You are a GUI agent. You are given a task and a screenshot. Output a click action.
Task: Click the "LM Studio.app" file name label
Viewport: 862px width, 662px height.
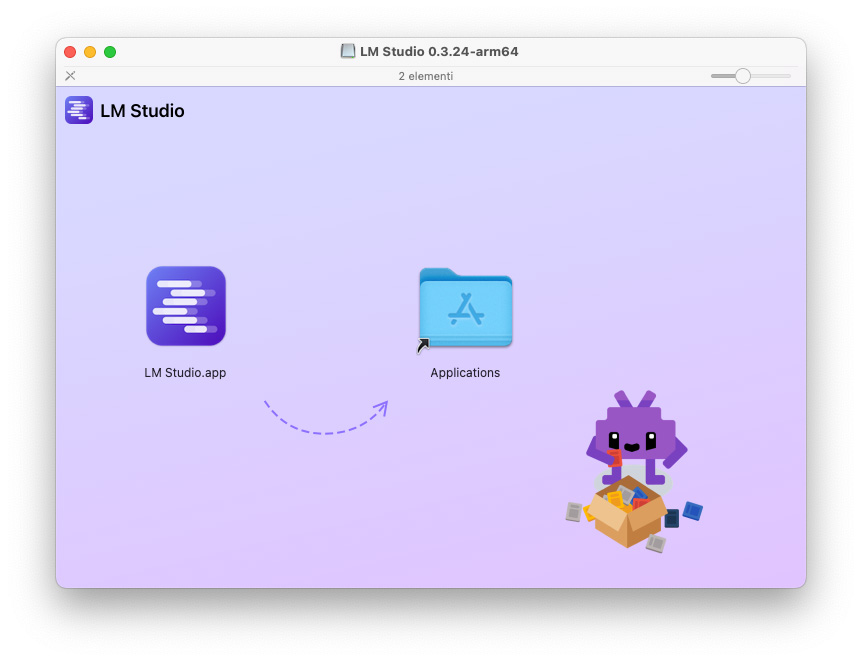(x=185, y=373)
